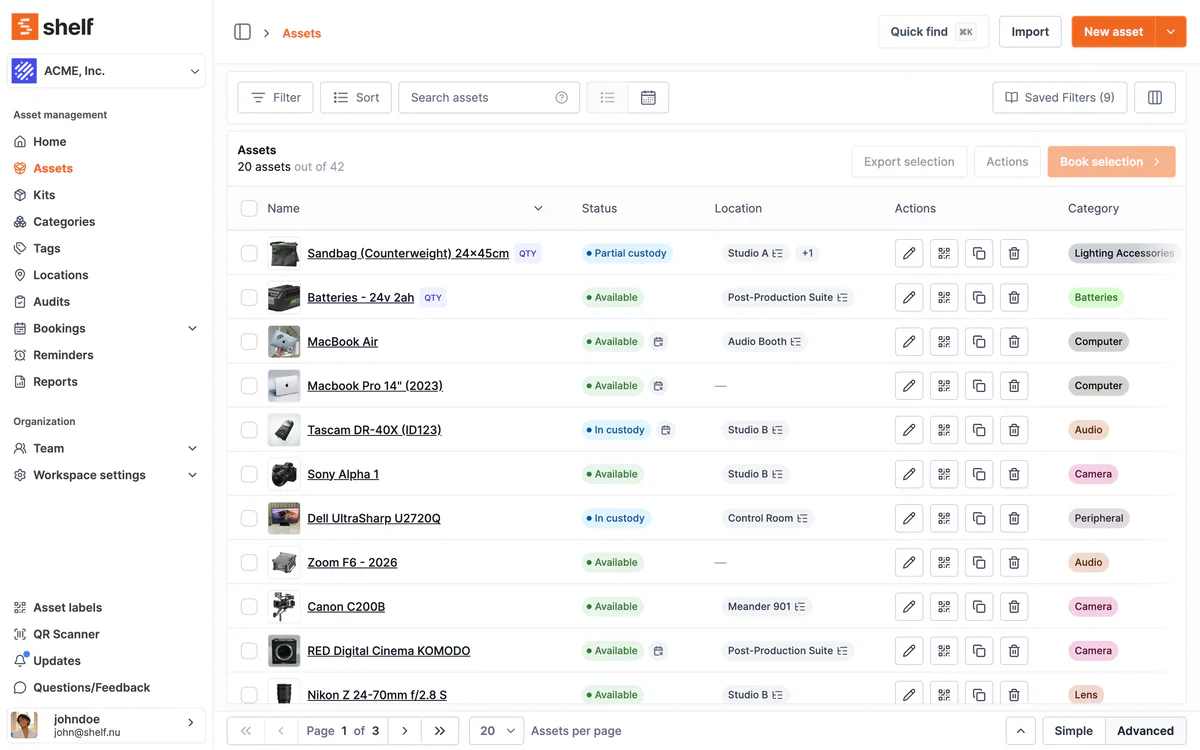
Task: Duplicate the Canon C200B asset
Action: (x=979, y=606)
